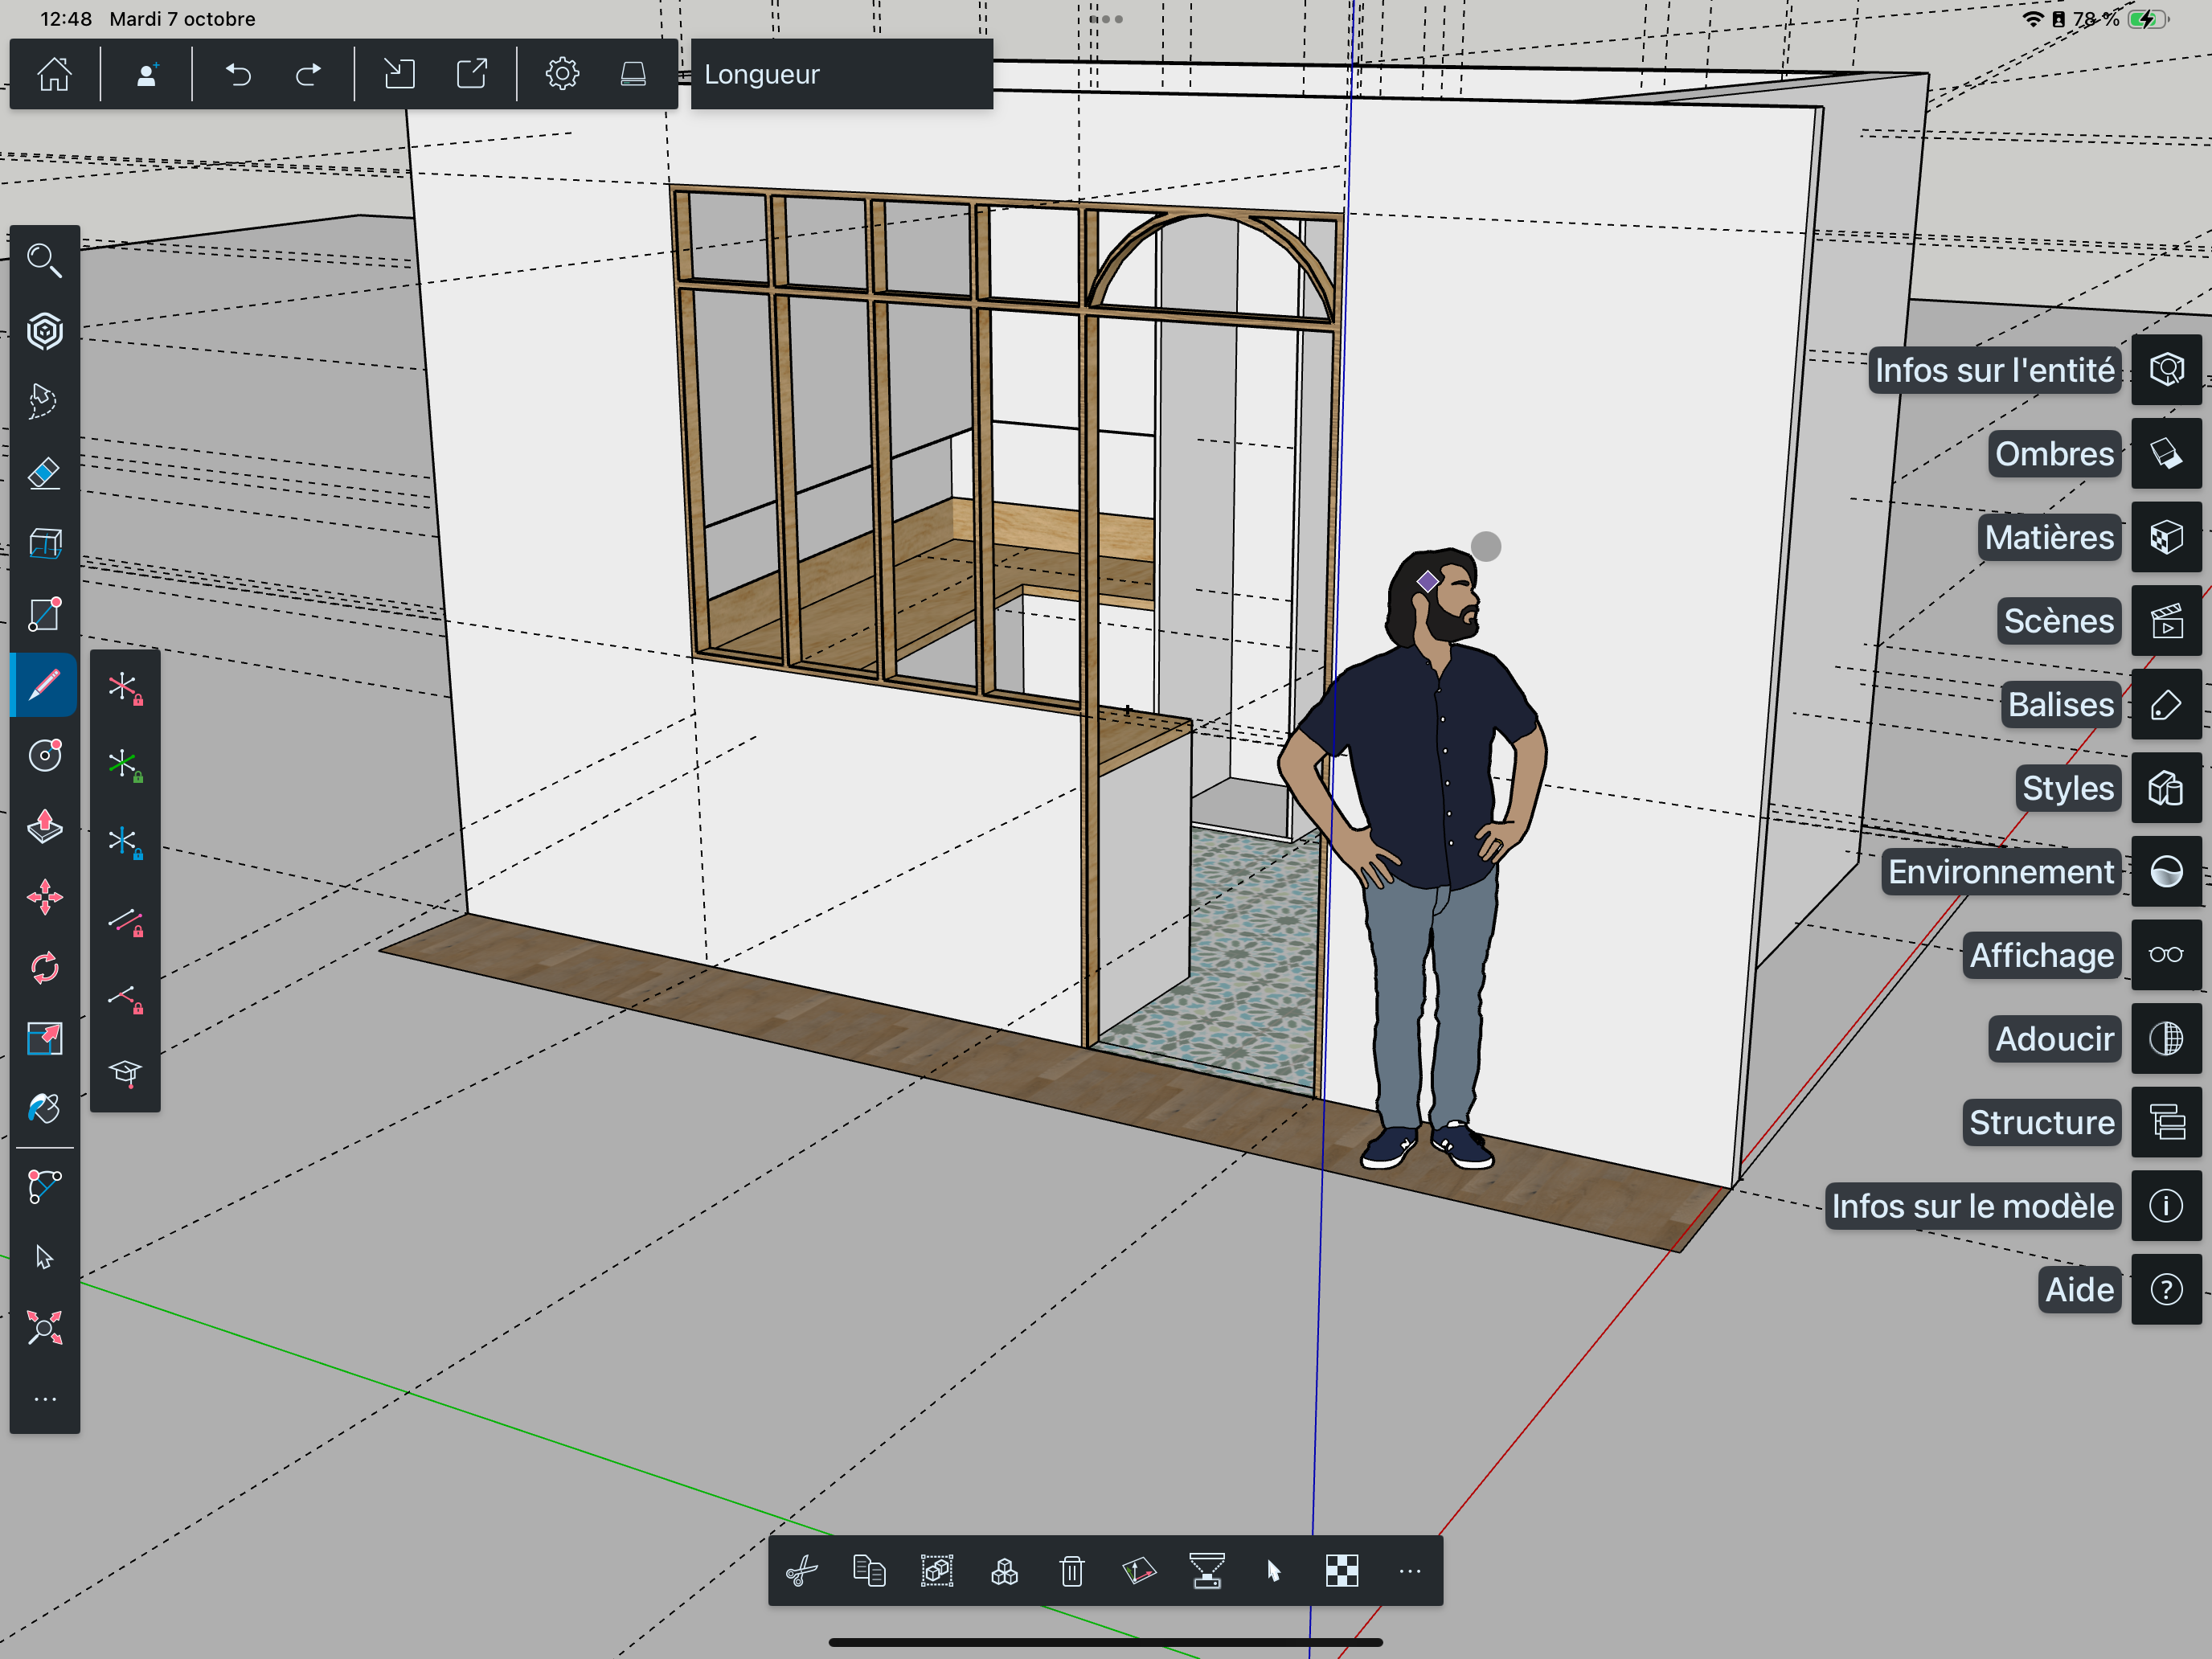The width and height of the screenshot is (2212, 1659).
Task: Tap the multitasking three dots at top
Action: tap(1106, 19)
